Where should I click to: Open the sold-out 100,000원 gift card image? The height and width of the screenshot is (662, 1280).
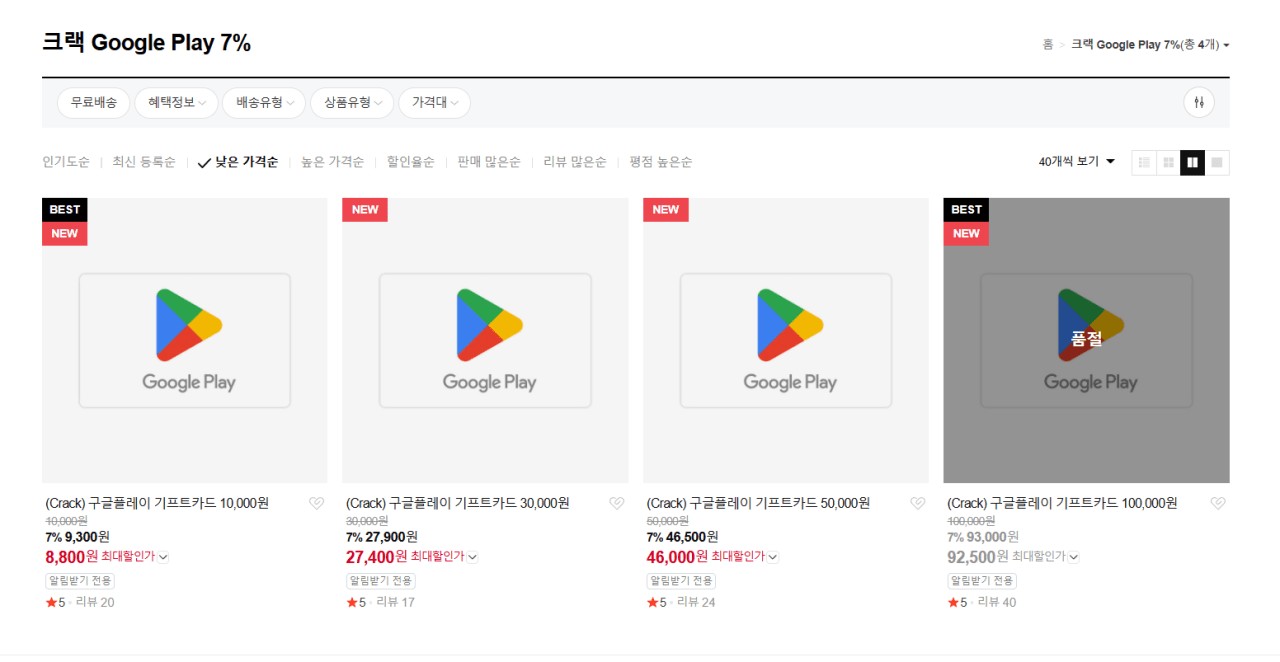[1087, 340]
